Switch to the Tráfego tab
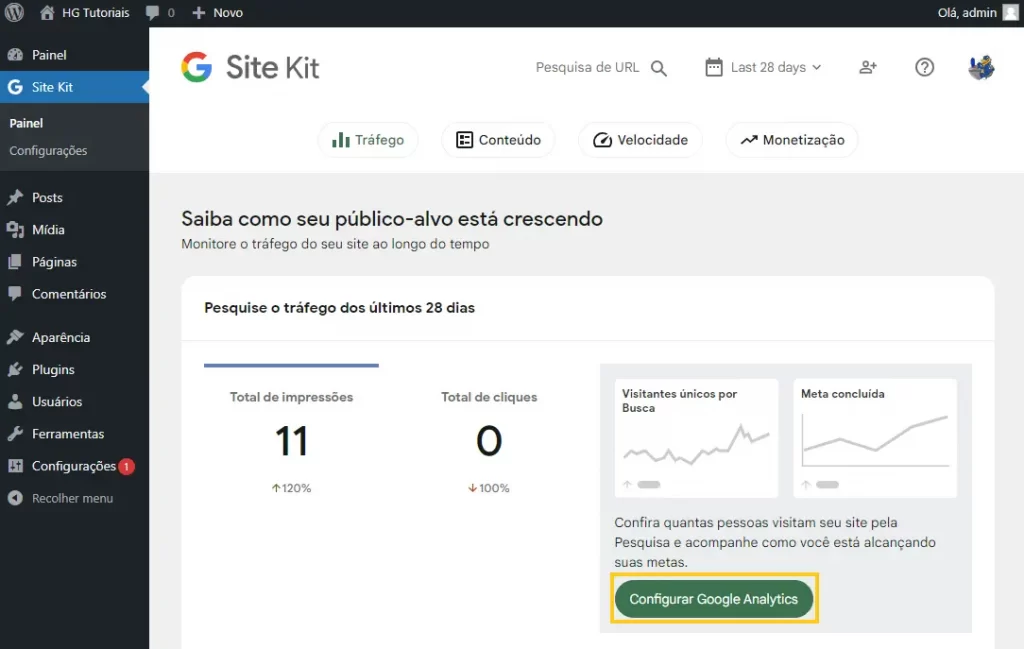The image size is (1024, 649). click(368, 140)
